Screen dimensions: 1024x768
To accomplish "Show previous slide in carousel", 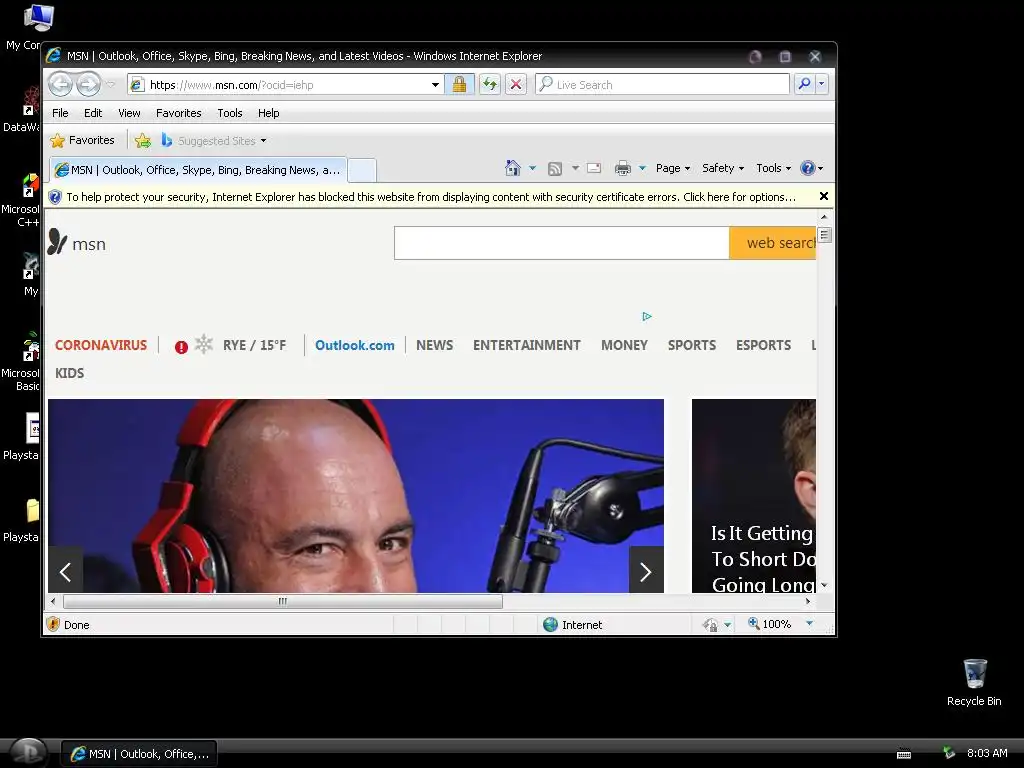I will pyautogui.click(x=65, y=571).
